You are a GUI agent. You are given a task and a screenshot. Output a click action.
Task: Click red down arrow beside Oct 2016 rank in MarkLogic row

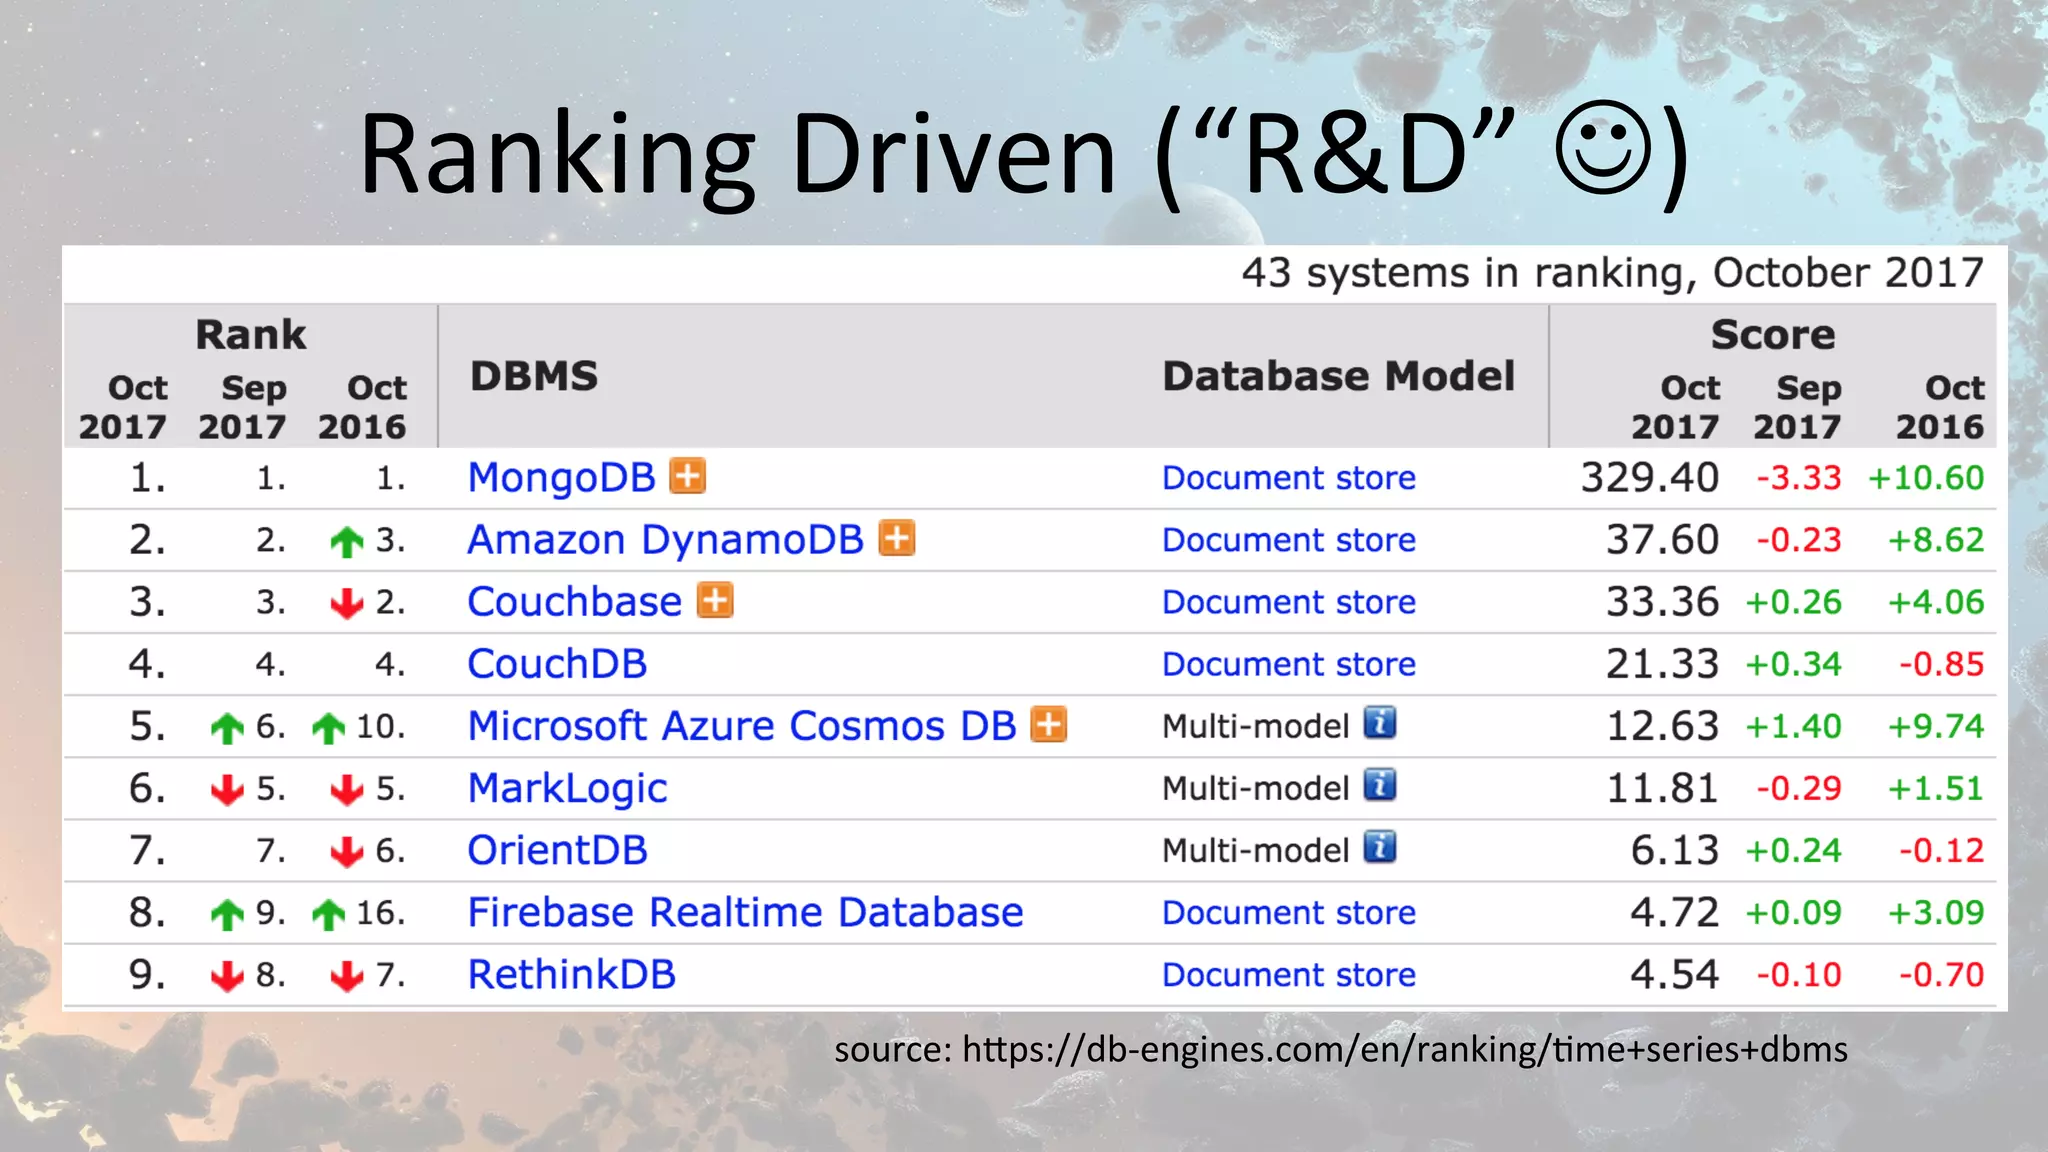(x=347, y=790)
